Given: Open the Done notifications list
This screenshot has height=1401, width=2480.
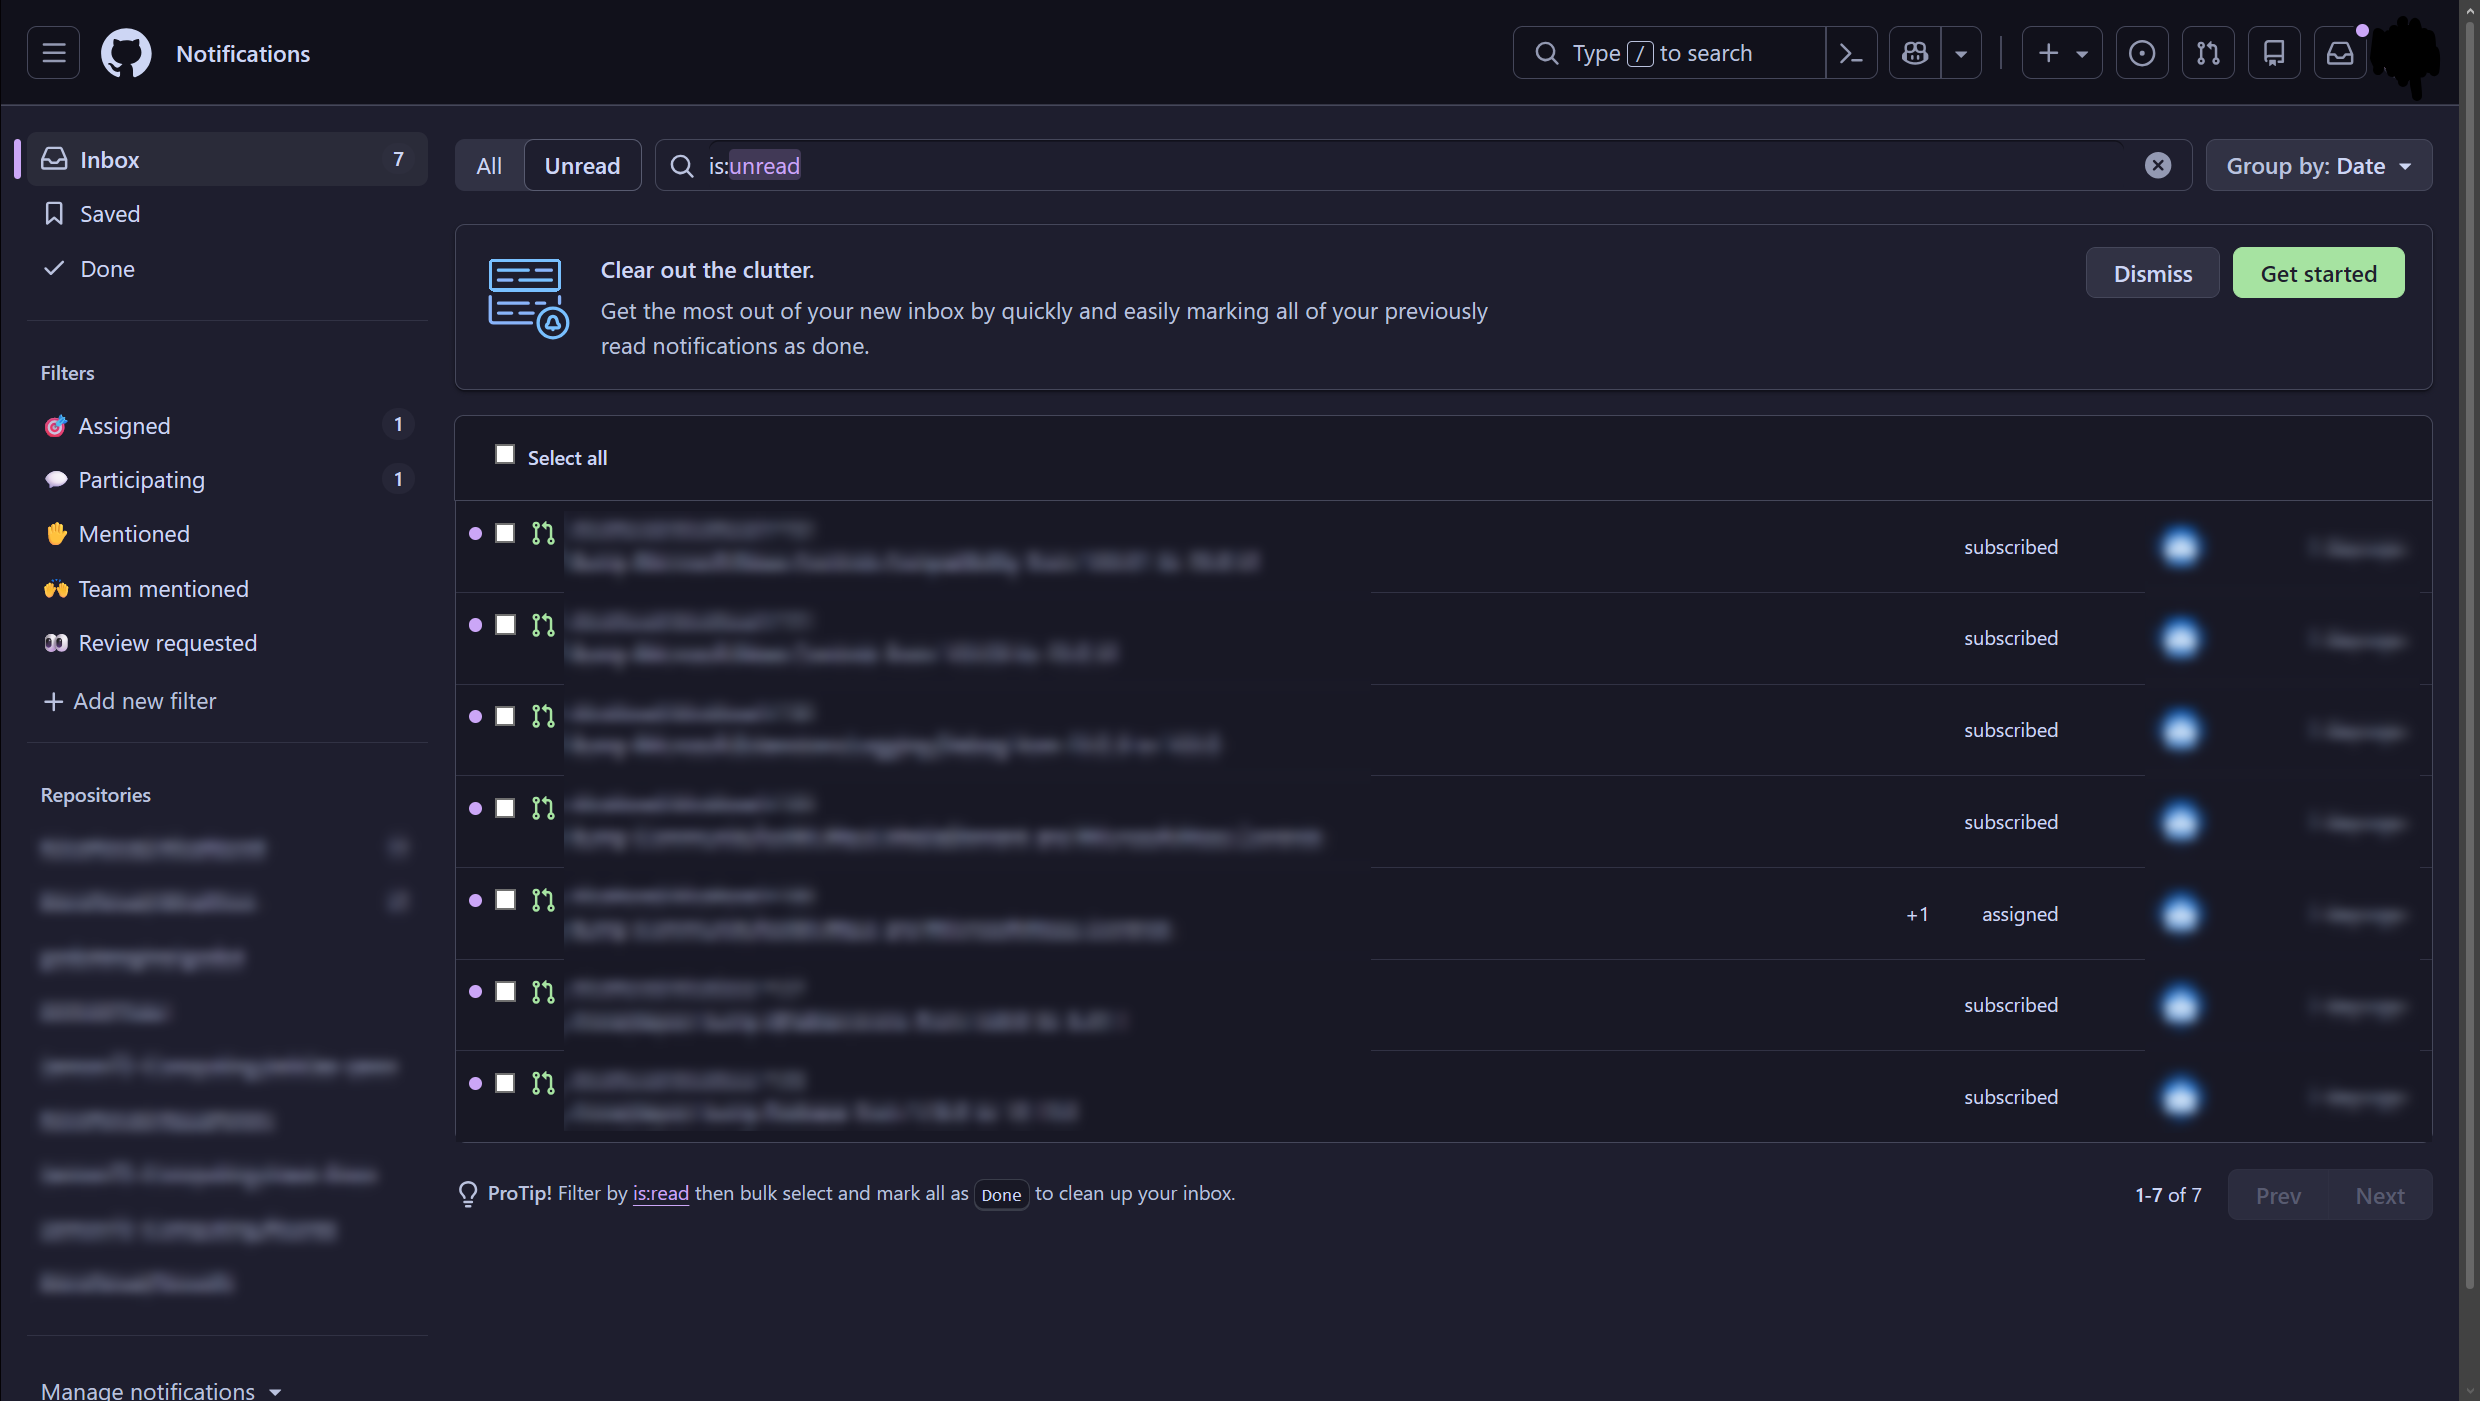Looking at the screenshot, I should click(228, 269).
